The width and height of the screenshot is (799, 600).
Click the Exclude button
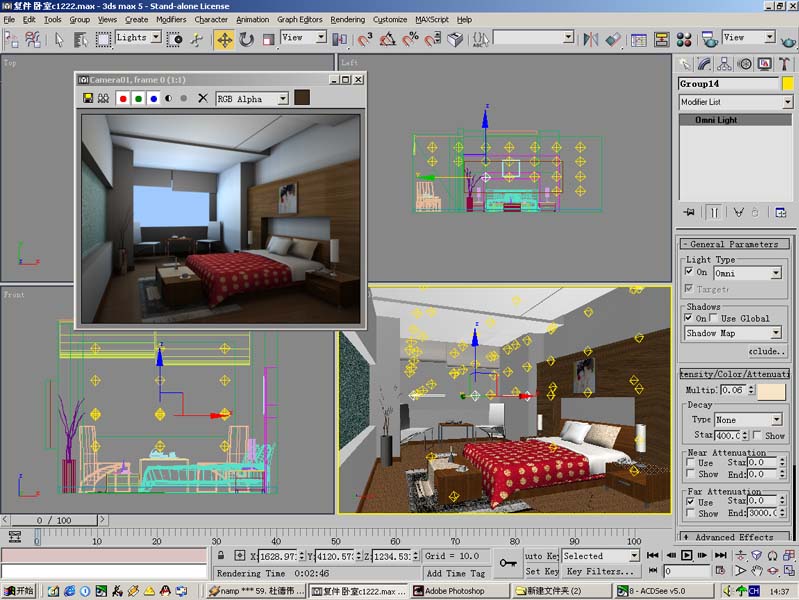pos(768,351)
